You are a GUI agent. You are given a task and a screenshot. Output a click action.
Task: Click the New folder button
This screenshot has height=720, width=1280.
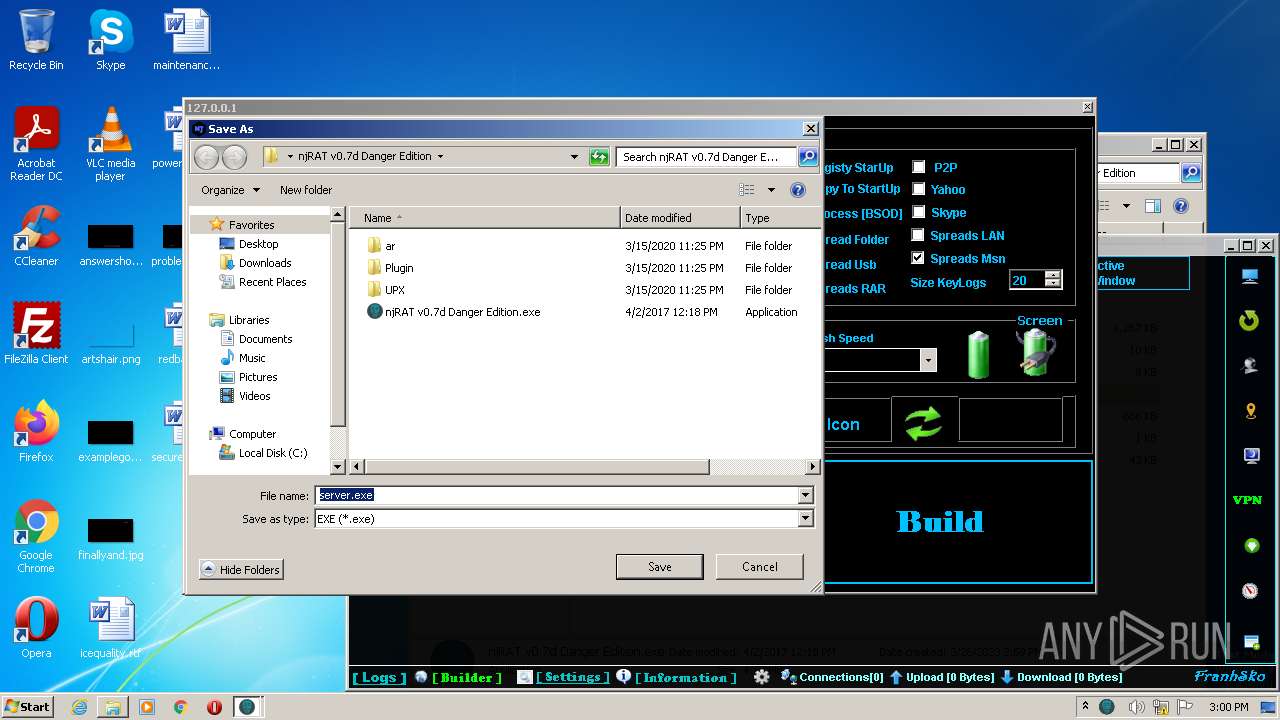click(x=306, y=190)
